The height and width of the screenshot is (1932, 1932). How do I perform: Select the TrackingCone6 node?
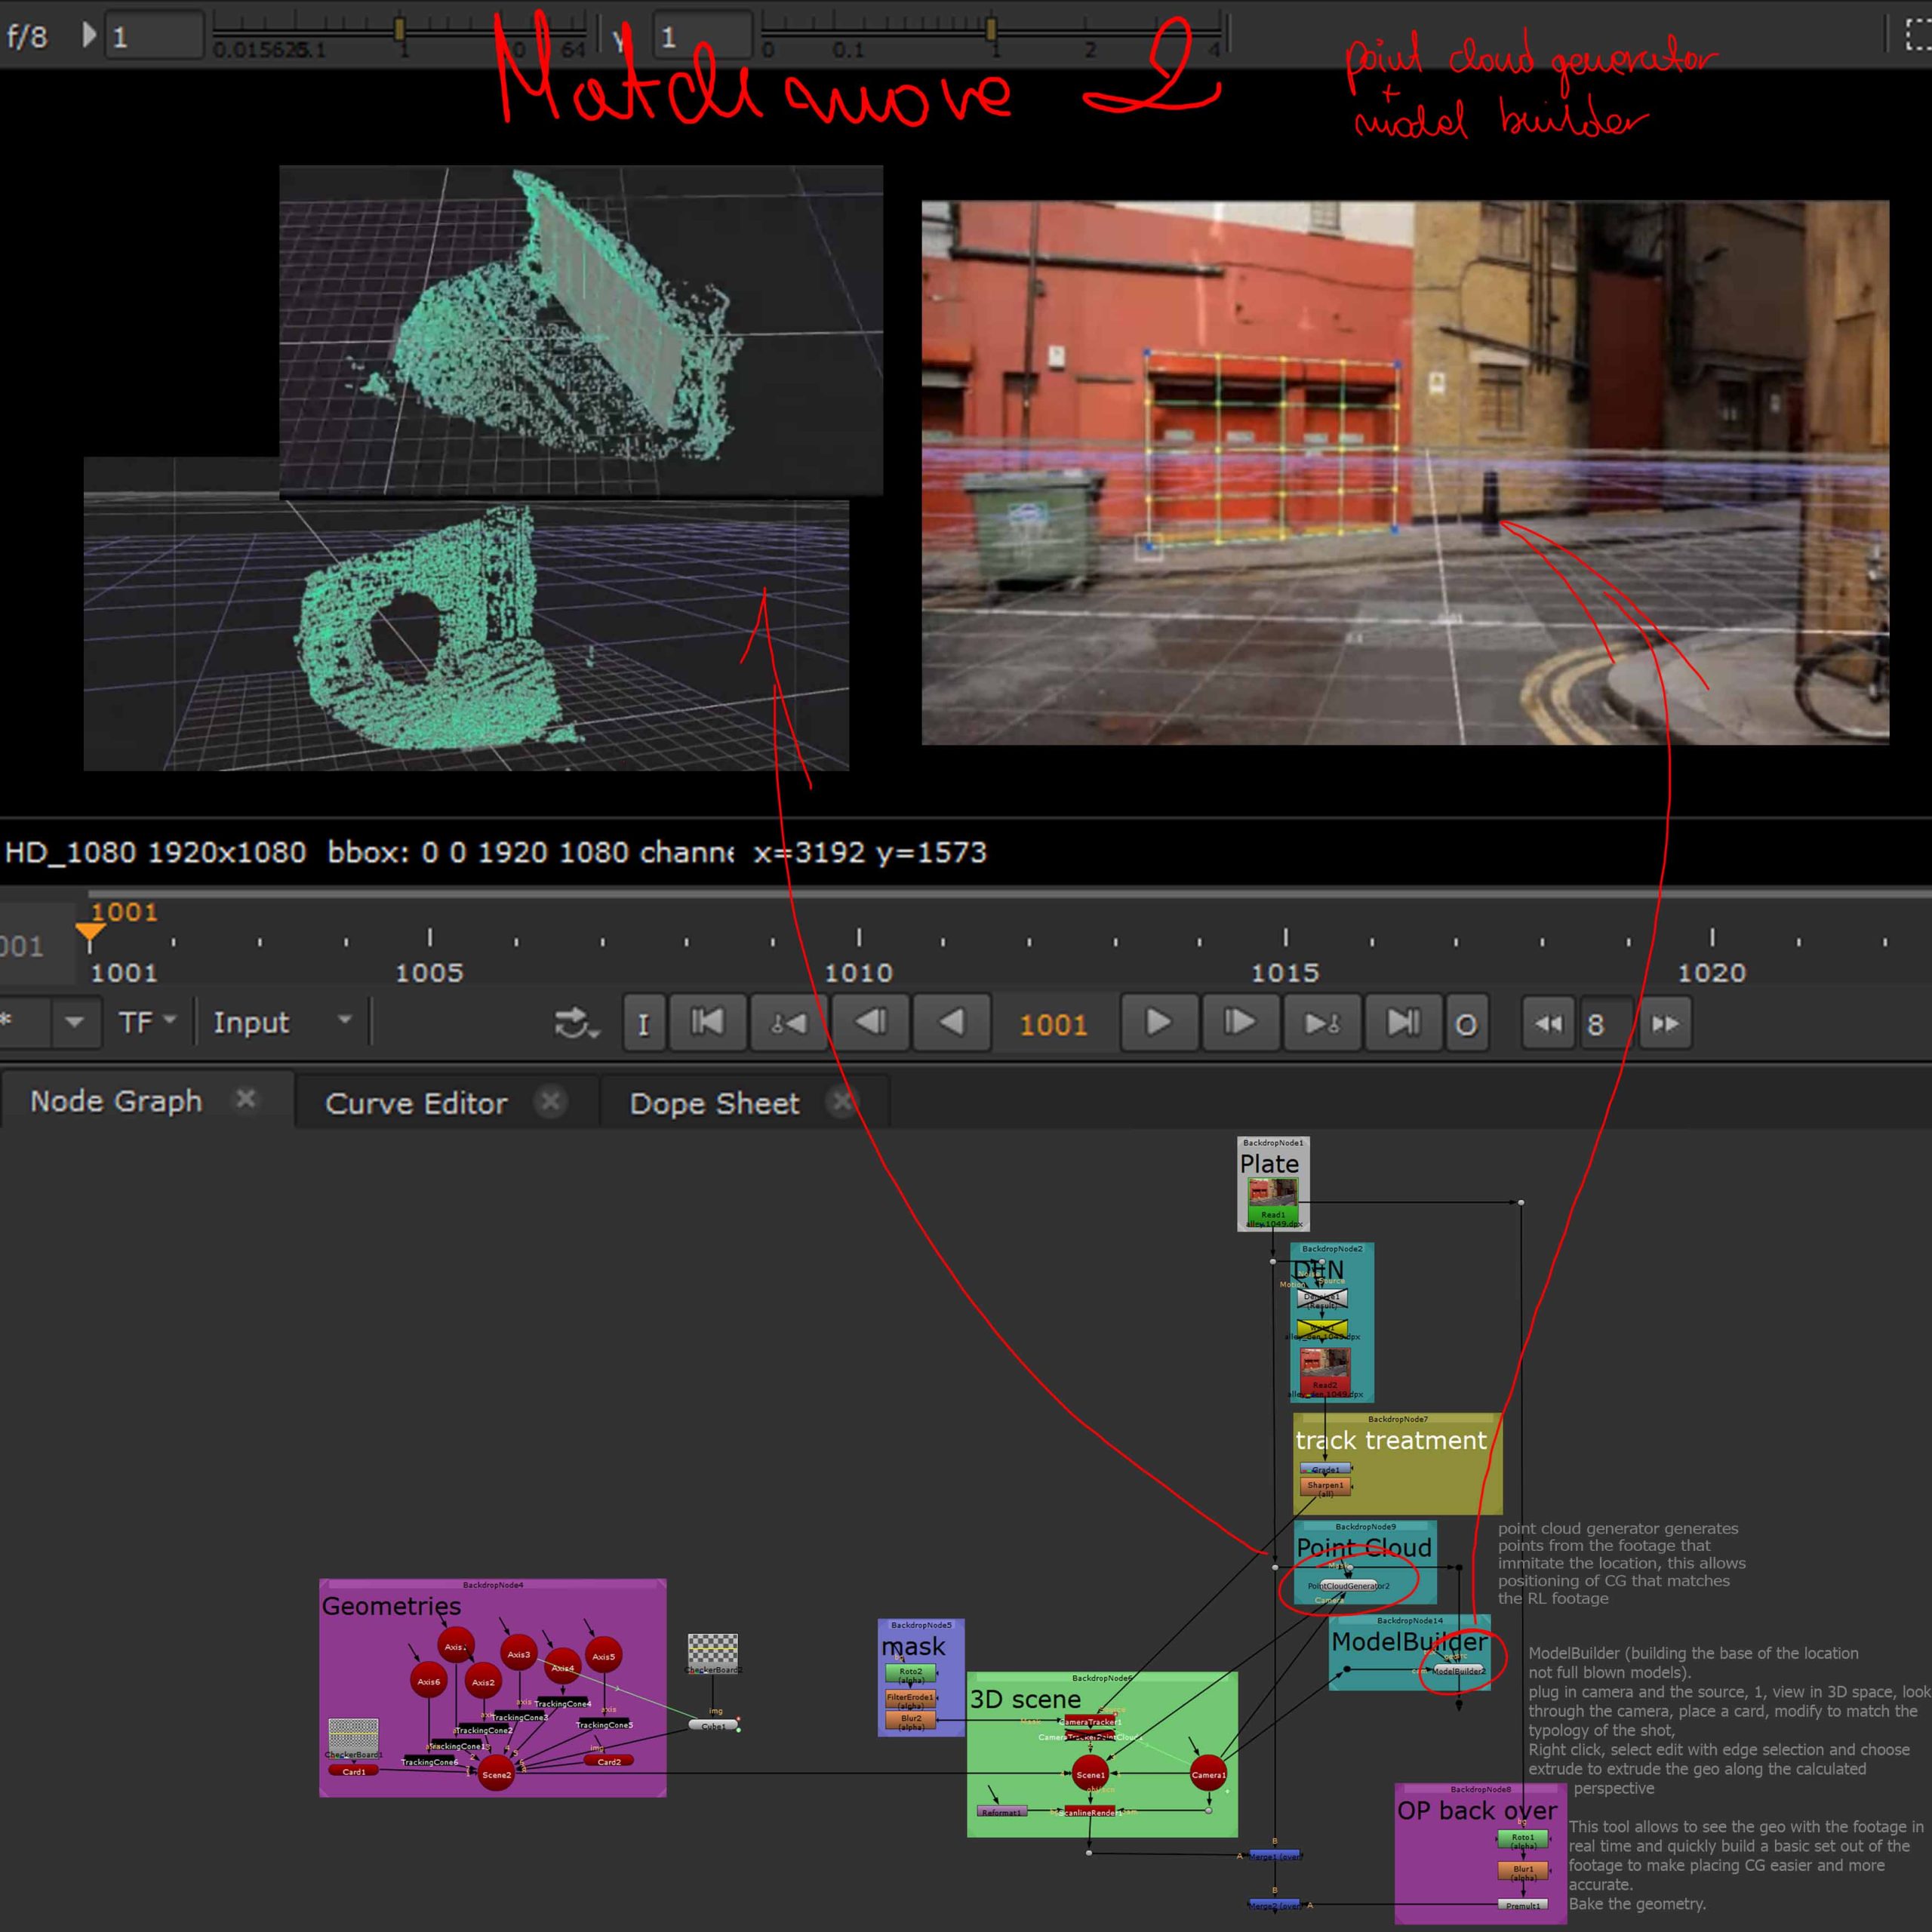(430, 1762)
